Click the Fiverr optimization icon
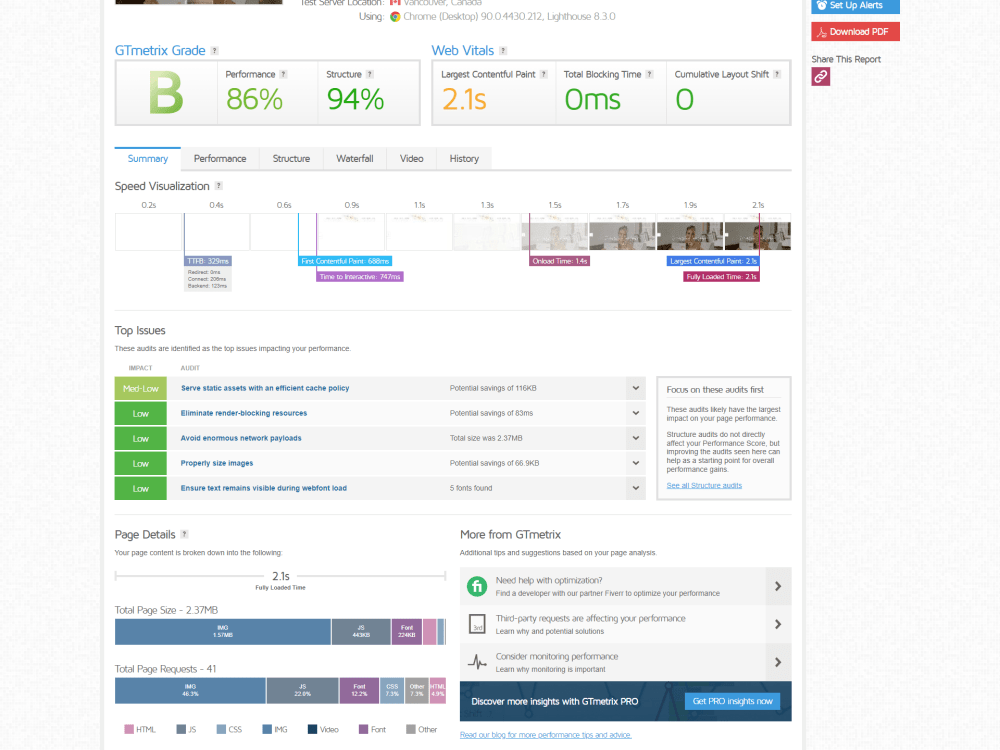1000x750 pixels. pyautogui.click(x=477, y=586)
